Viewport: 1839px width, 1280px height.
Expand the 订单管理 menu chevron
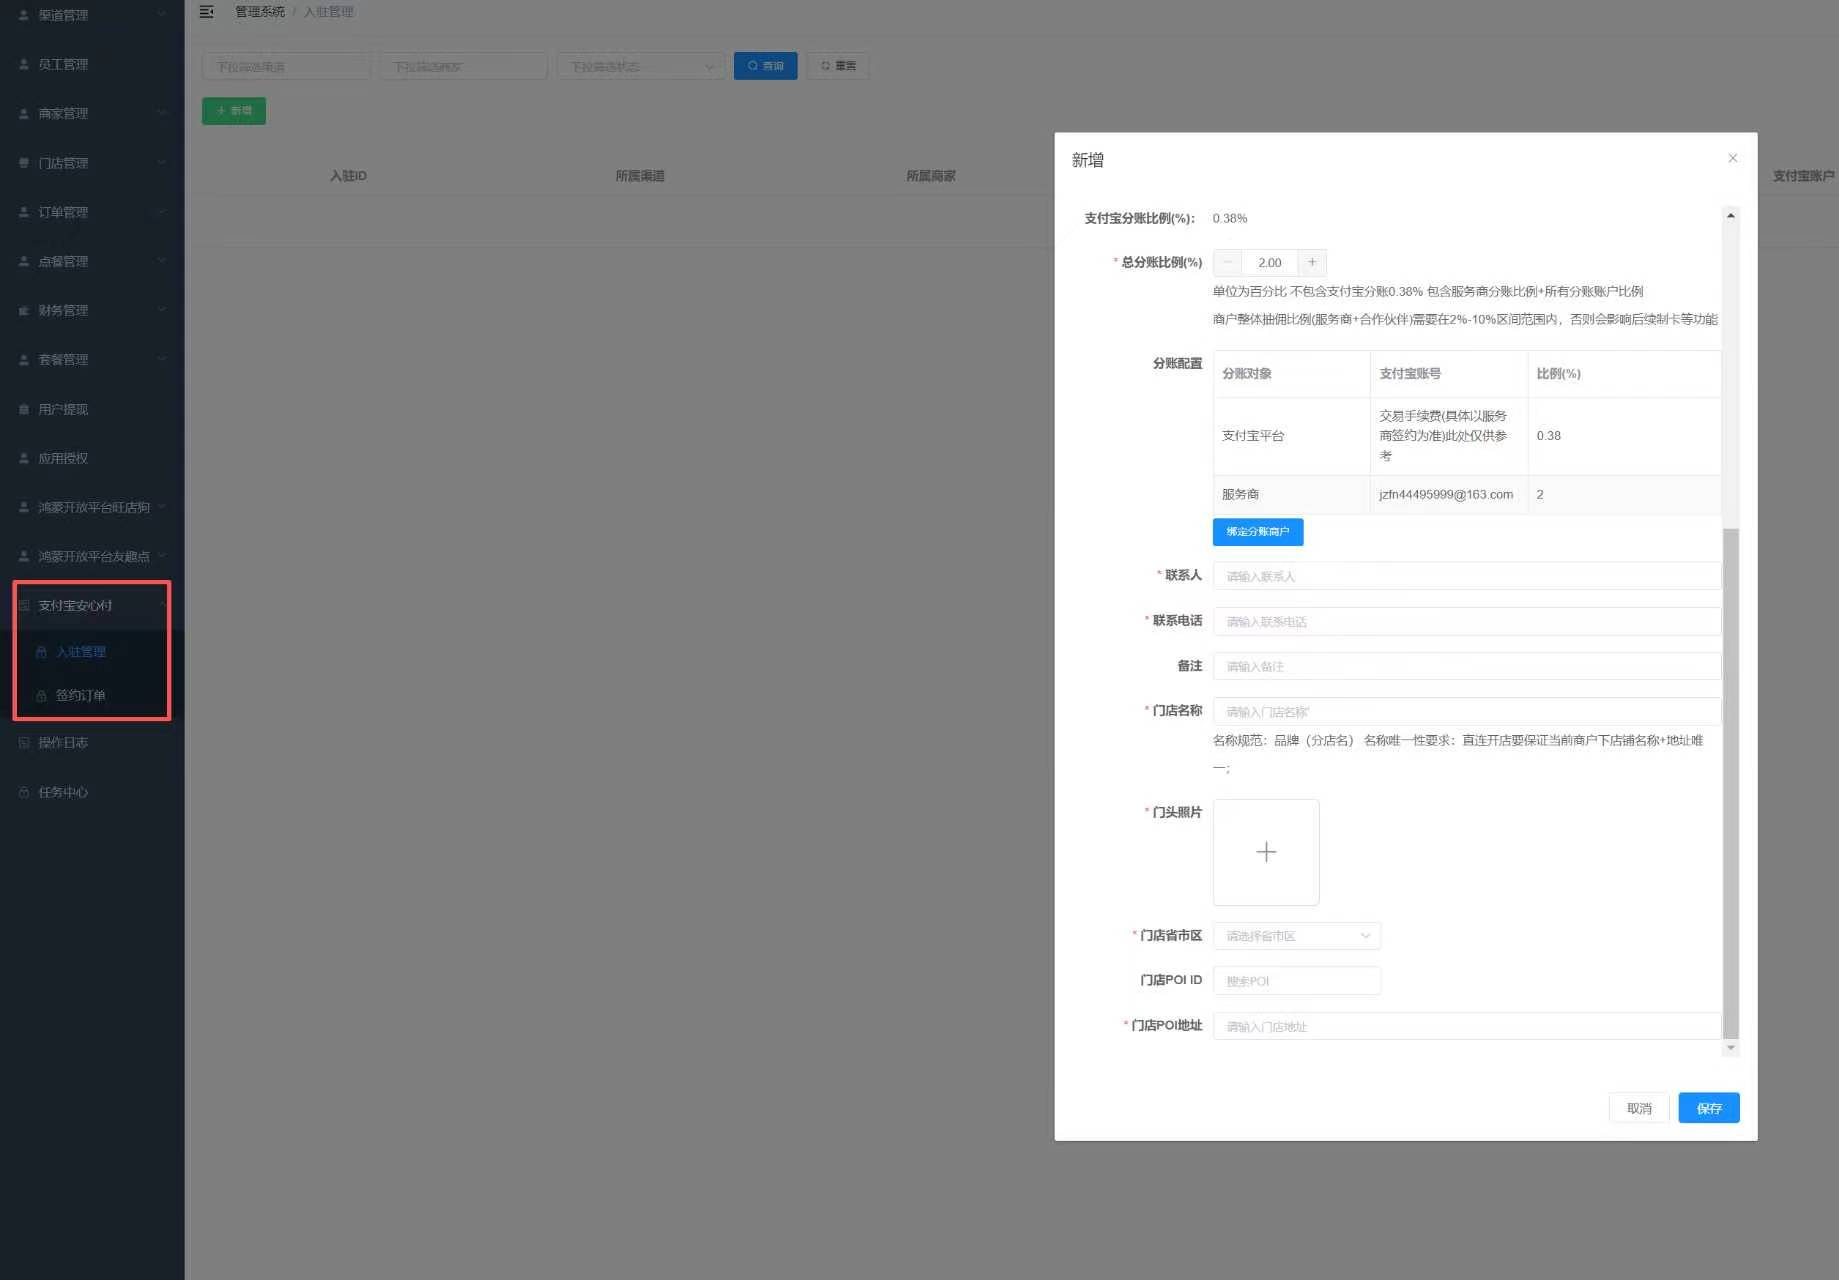pos(162,211)
